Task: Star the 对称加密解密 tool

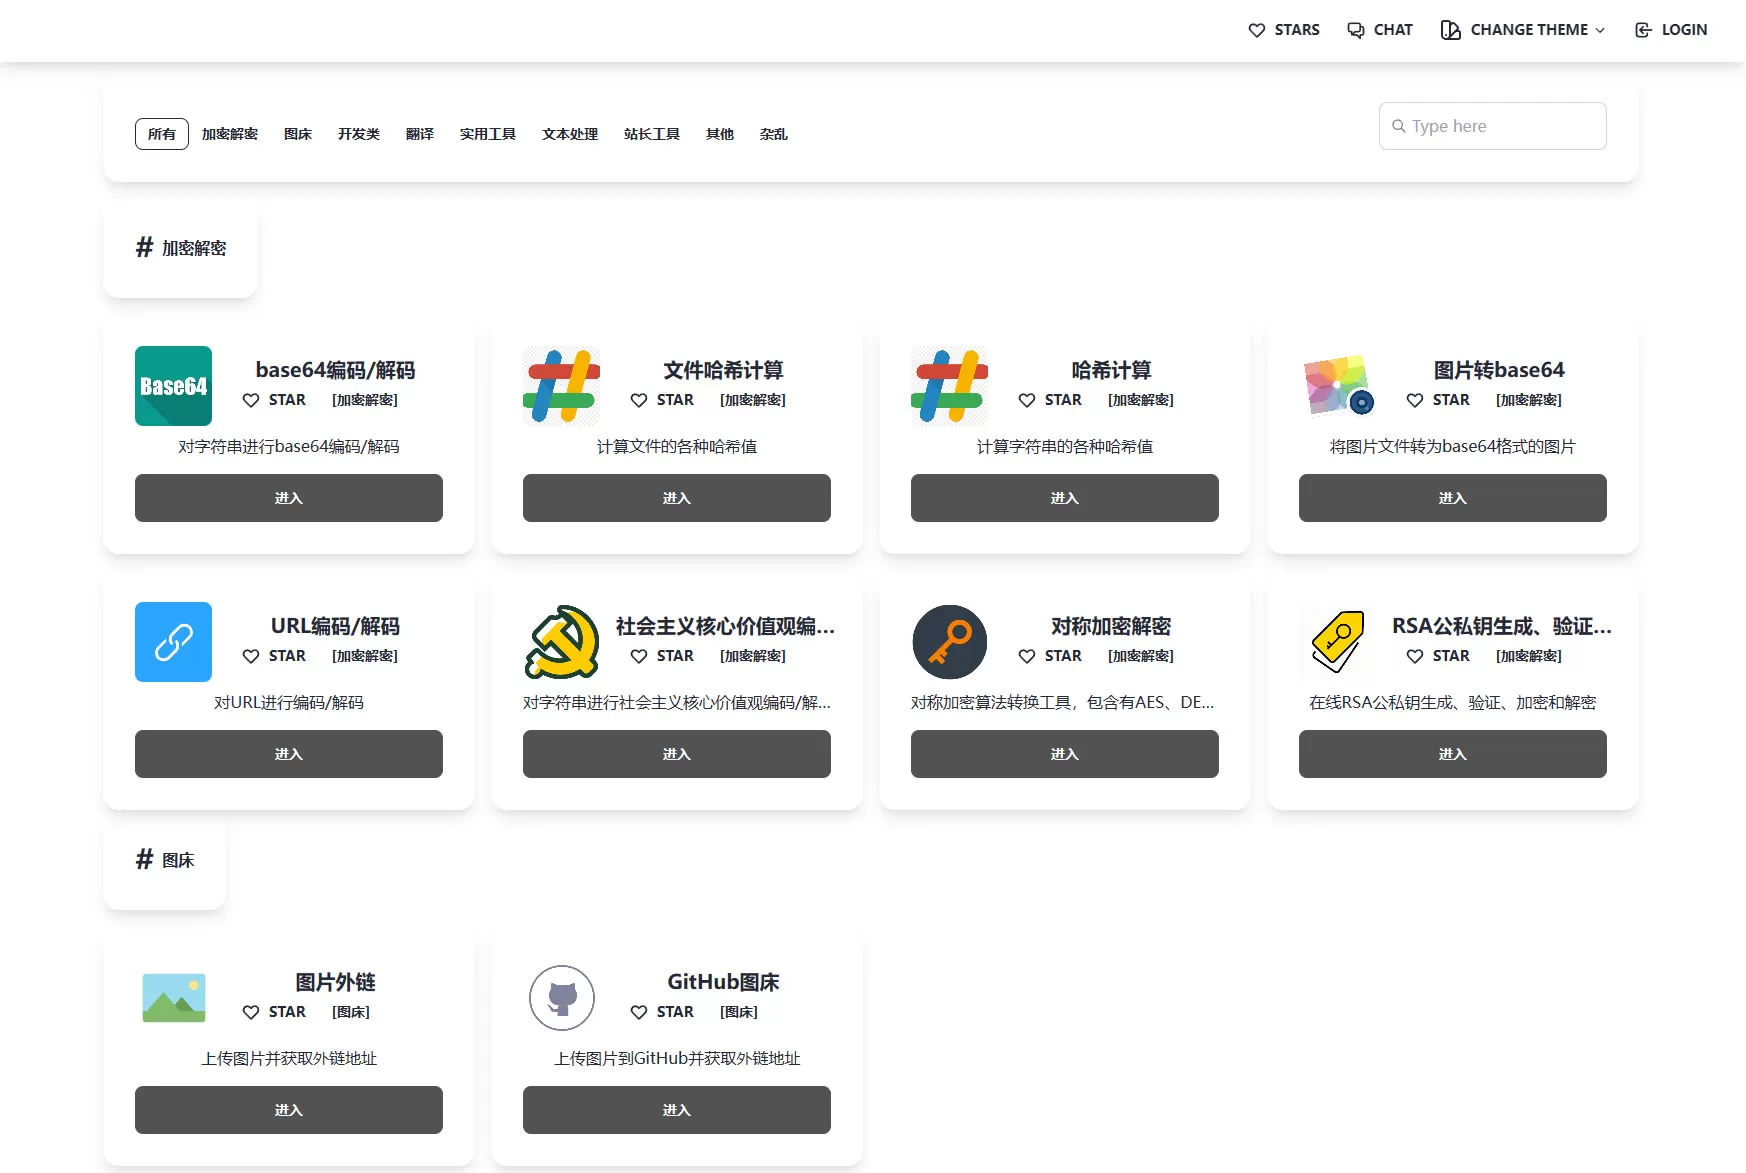Action: tap(1050, 656)
